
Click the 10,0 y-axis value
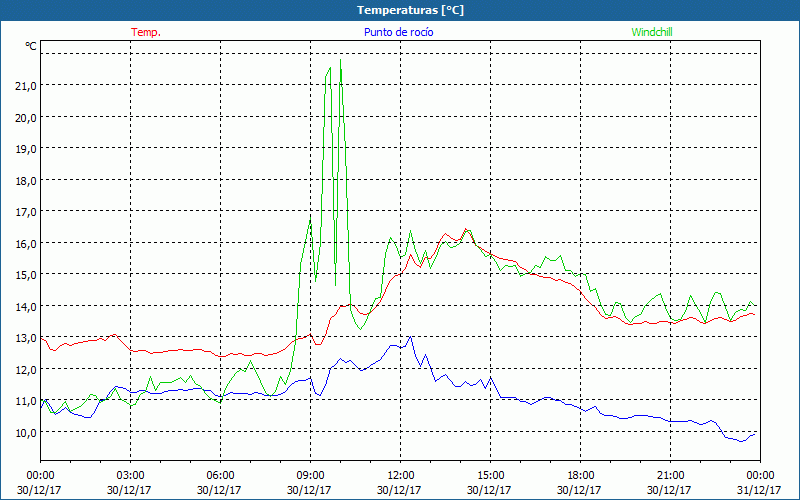tap(26, 433)
